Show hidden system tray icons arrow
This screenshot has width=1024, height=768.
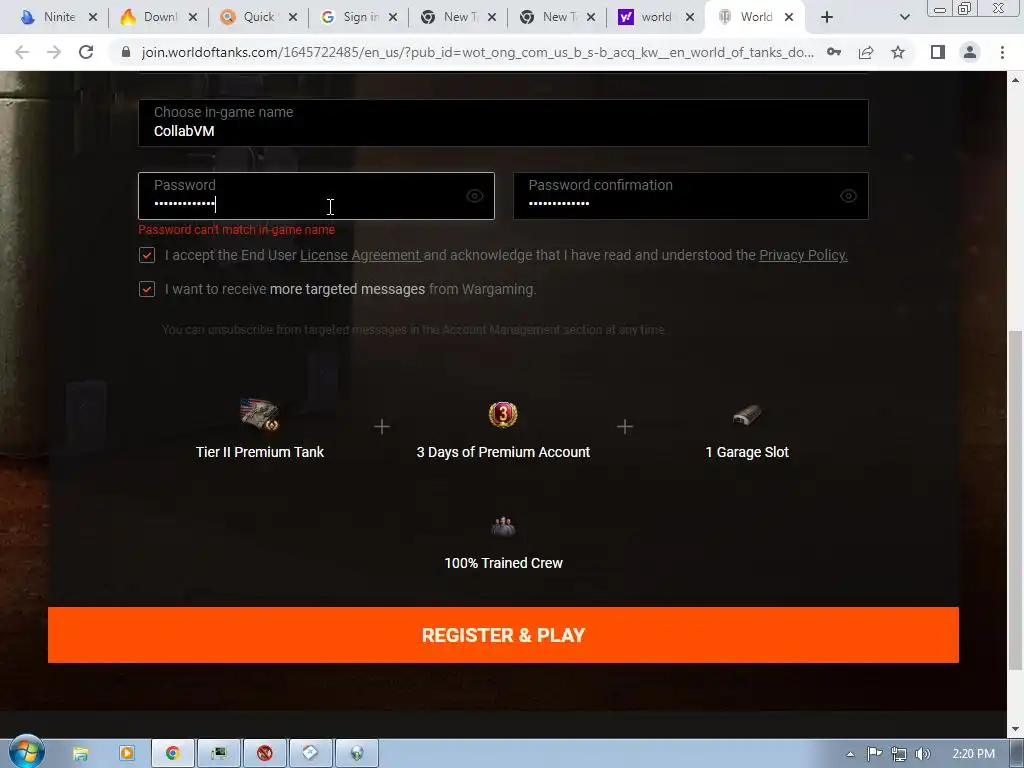pyautogui.click(x=850, y=754)
